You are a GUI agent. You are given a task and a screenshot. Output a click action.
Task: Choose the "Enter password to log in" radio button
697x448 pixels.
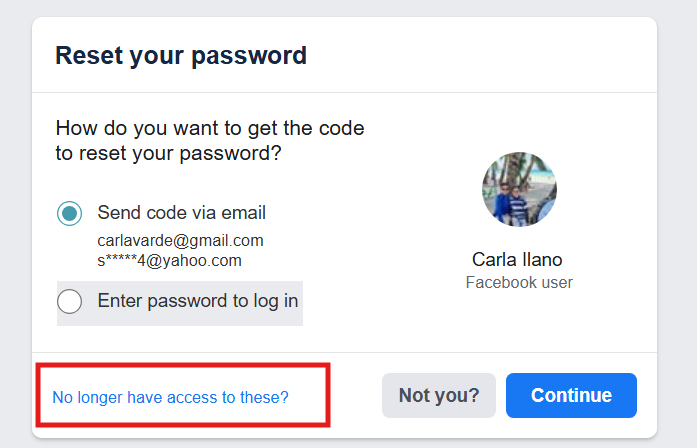pyautogui.click(x=70, y=301)
